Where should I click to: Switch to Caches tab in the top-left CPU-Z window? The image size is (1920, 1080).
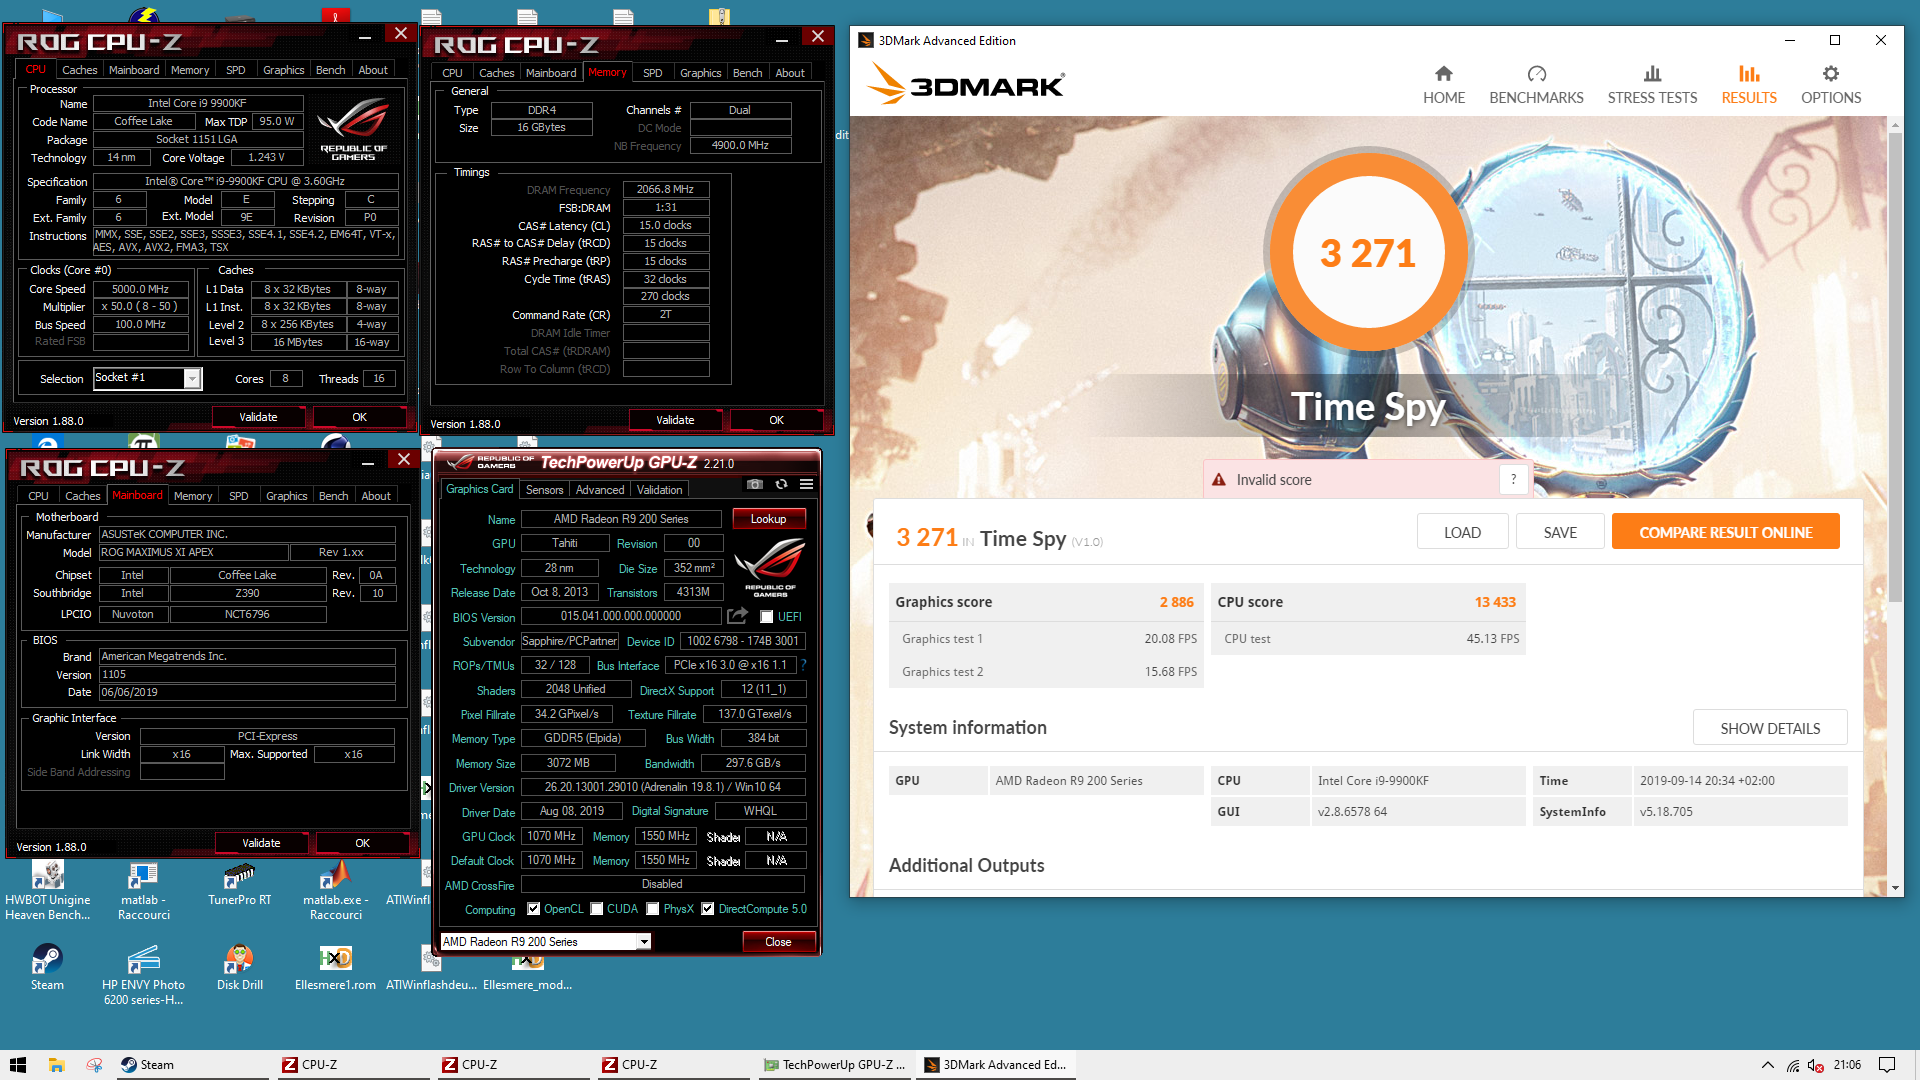tap(79, 70)
